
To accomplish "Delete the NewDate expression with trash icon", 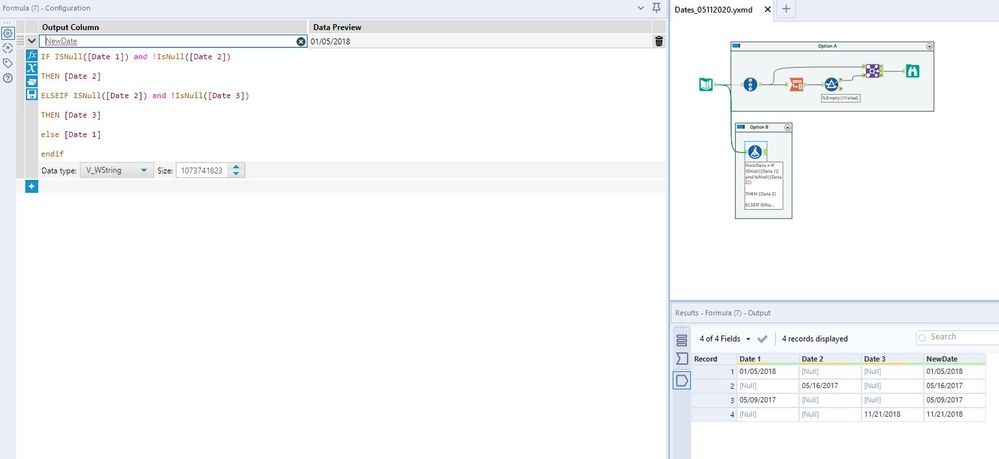I will (x=659, y=41).
